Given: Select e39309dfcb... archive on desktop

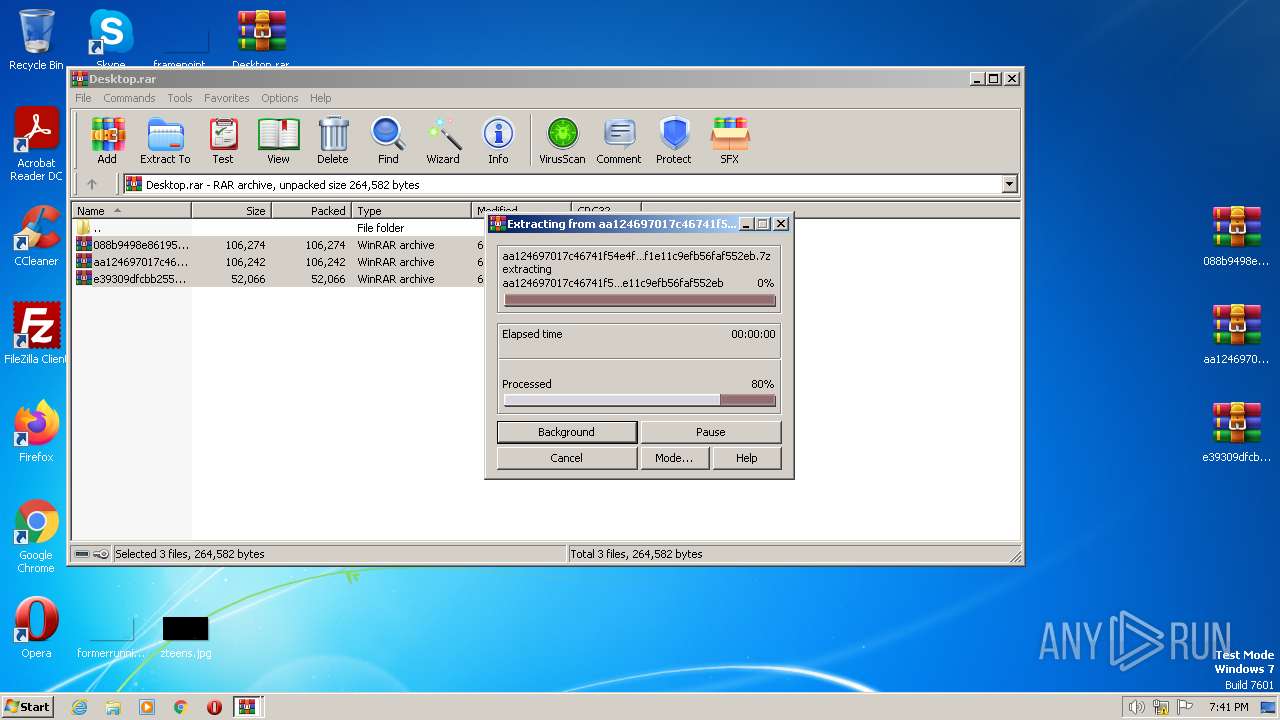Looking at the screenshot, I should (x=1237, y=432).
